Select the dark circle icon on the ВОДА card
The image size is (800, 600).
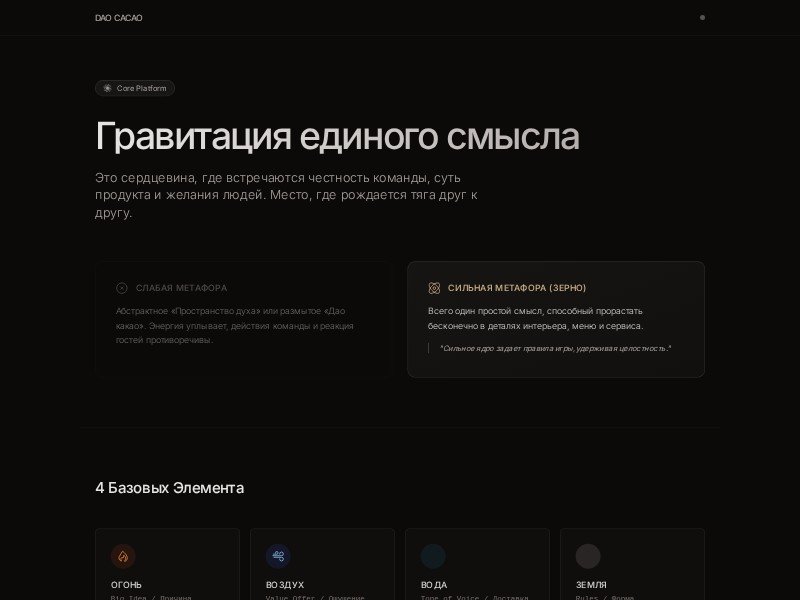click(434, 556)
